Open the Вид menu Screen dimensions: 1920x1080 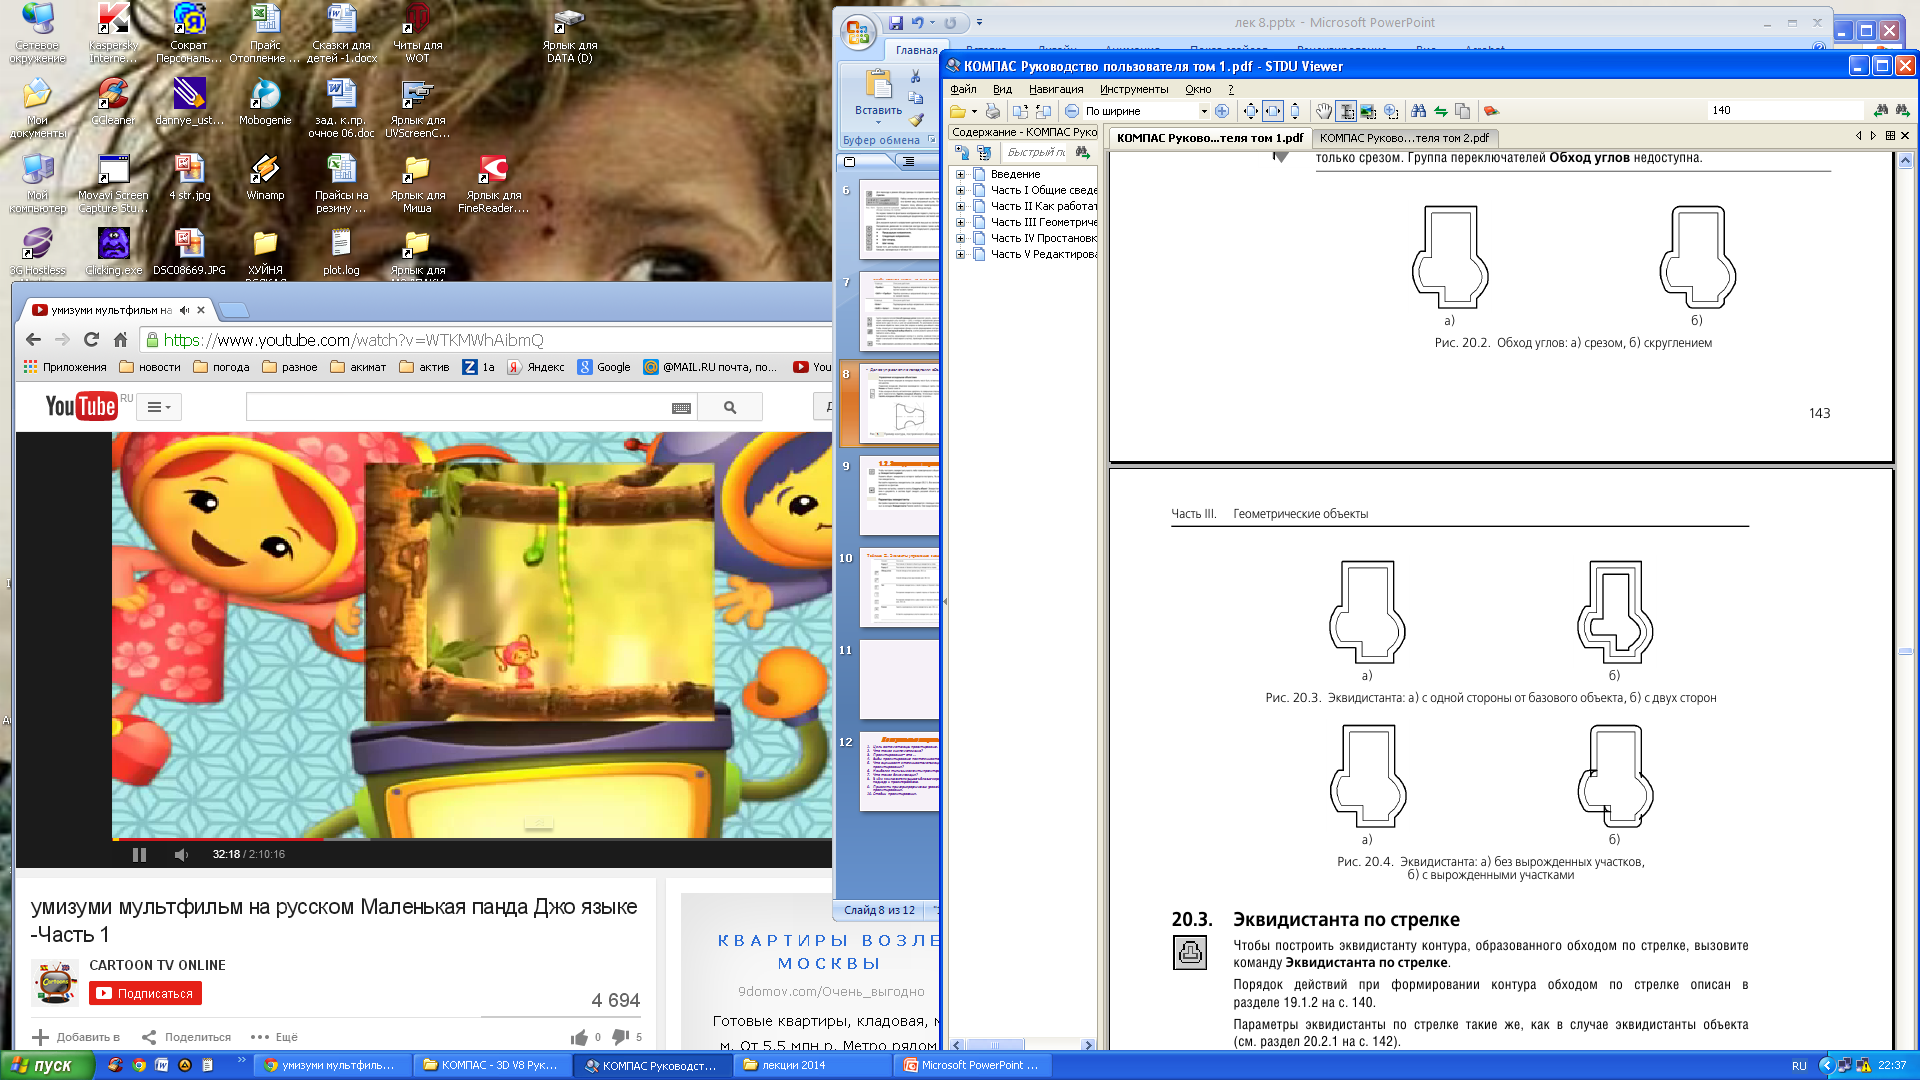coord(1002,89)
